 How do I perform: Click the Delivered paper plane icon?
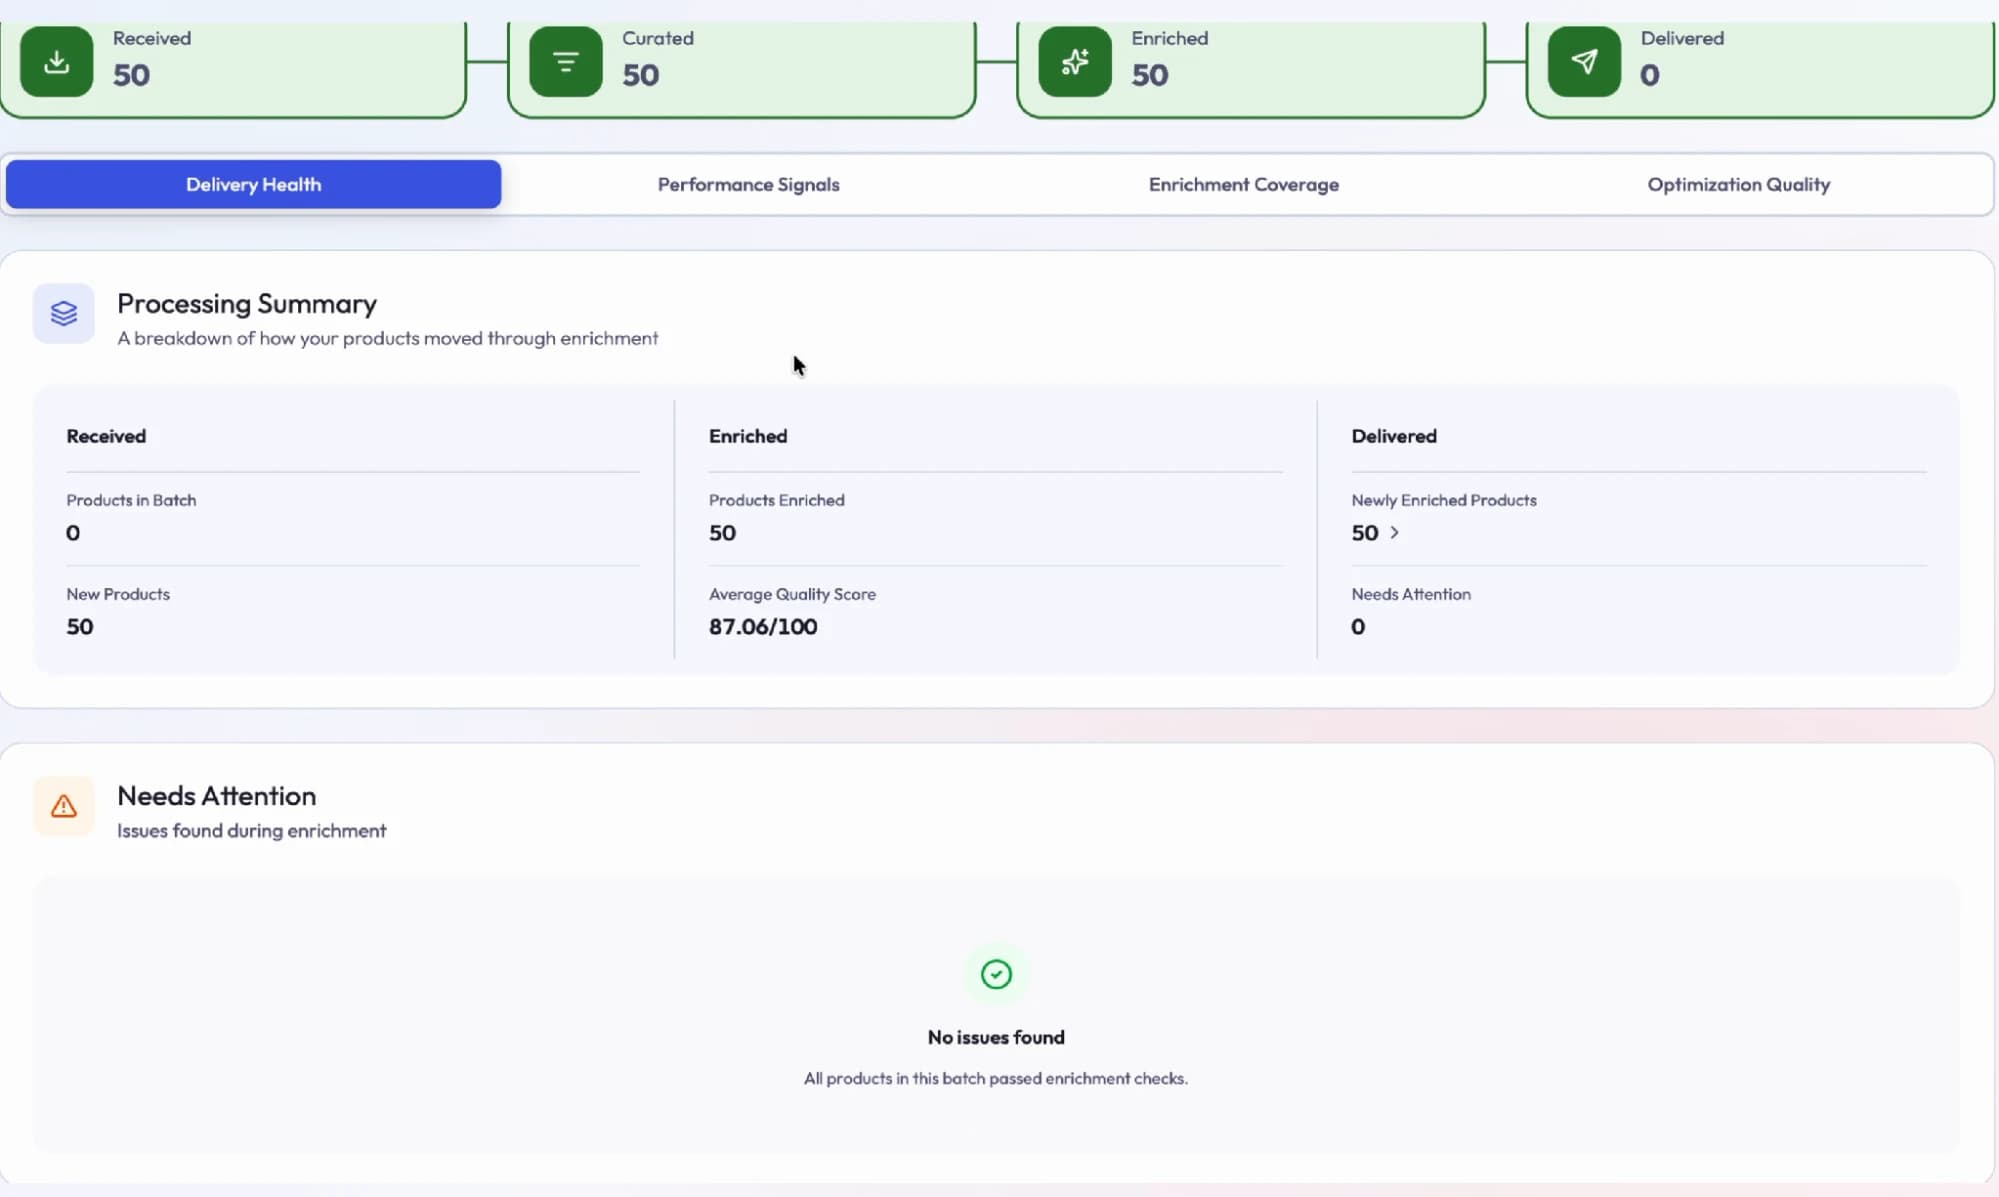(x=1584, y=62)
